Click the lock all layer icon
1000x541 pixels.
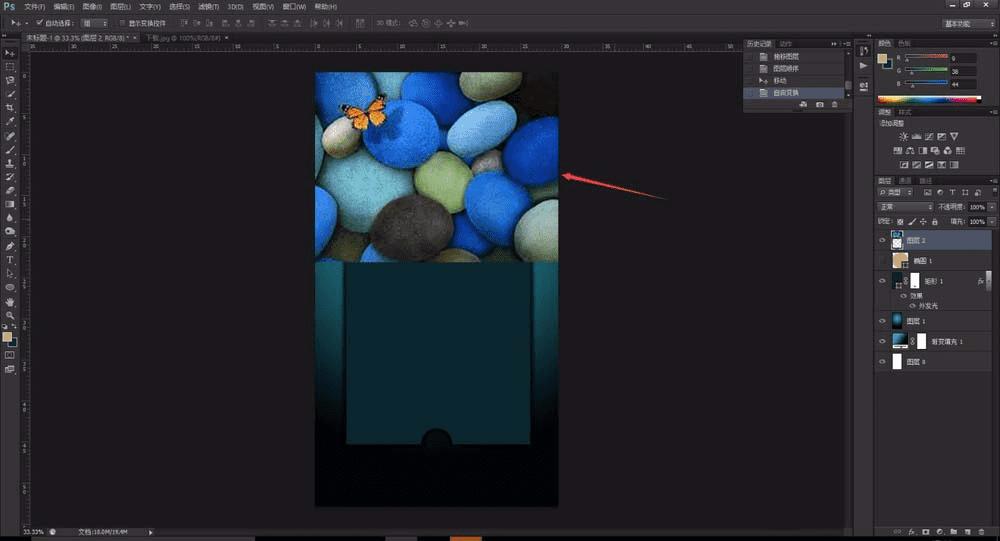click(934, 221)
